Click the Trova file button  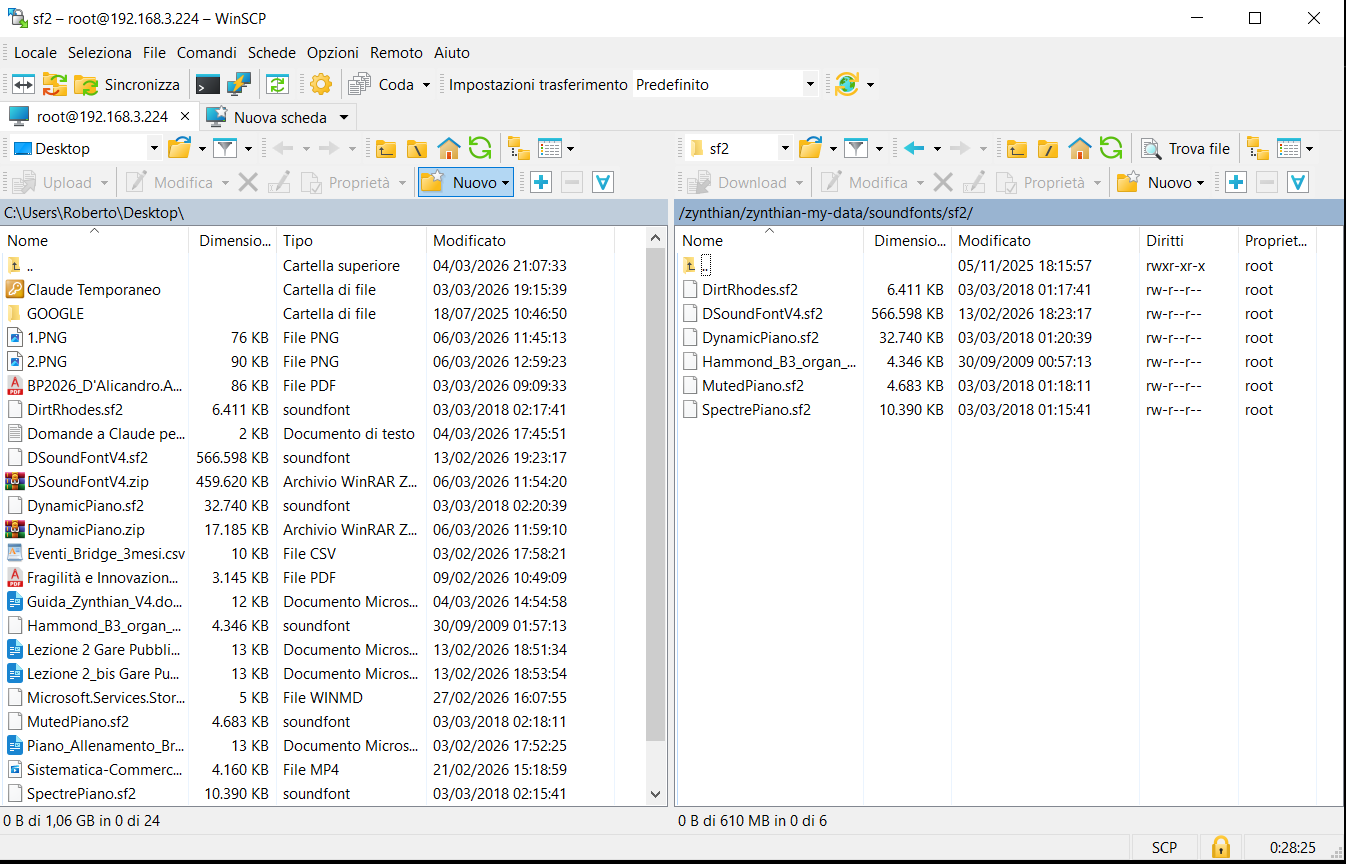(x=1186, y=149)
